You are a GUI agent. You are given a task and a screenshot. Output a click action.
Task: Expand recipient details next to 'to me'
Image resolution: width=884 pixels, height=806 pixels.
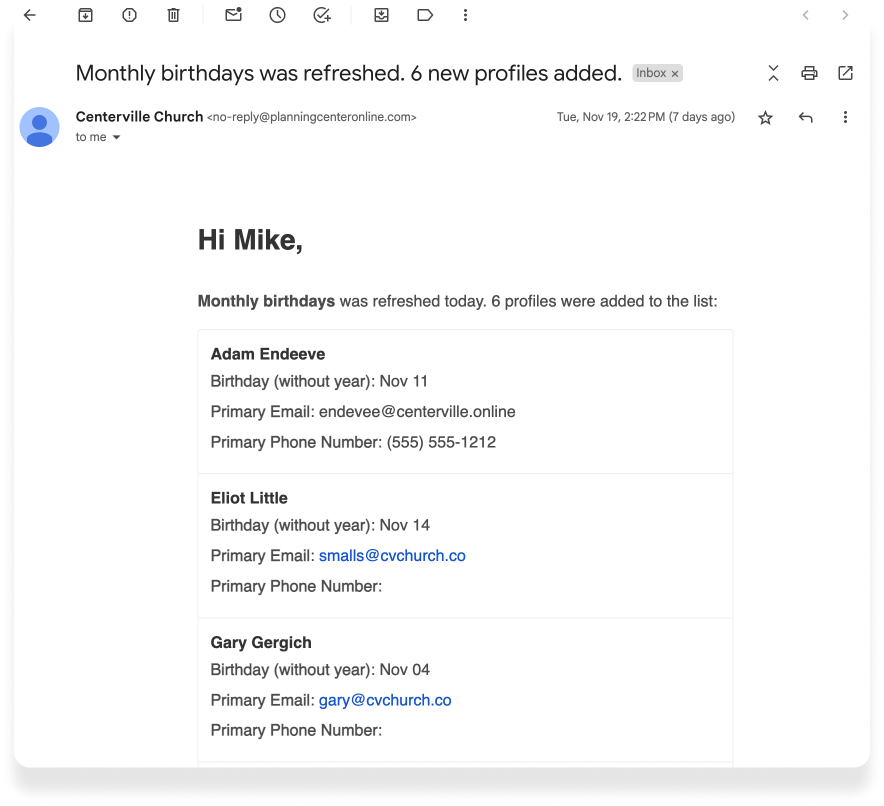(x=116, y=138)
